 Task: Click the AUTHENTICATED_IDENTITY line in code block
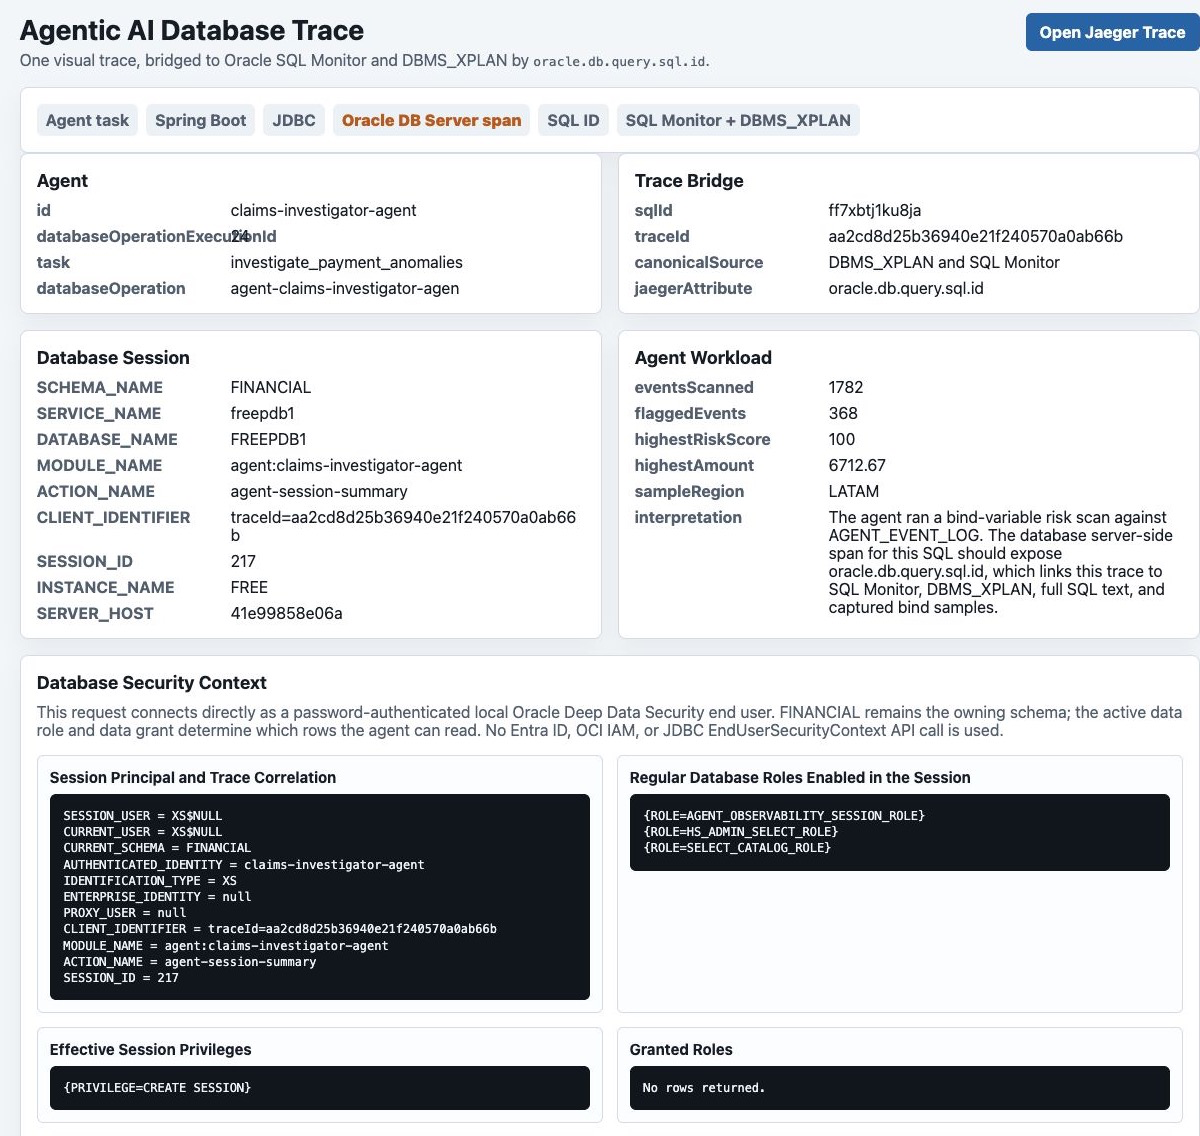tap(244, 864)
